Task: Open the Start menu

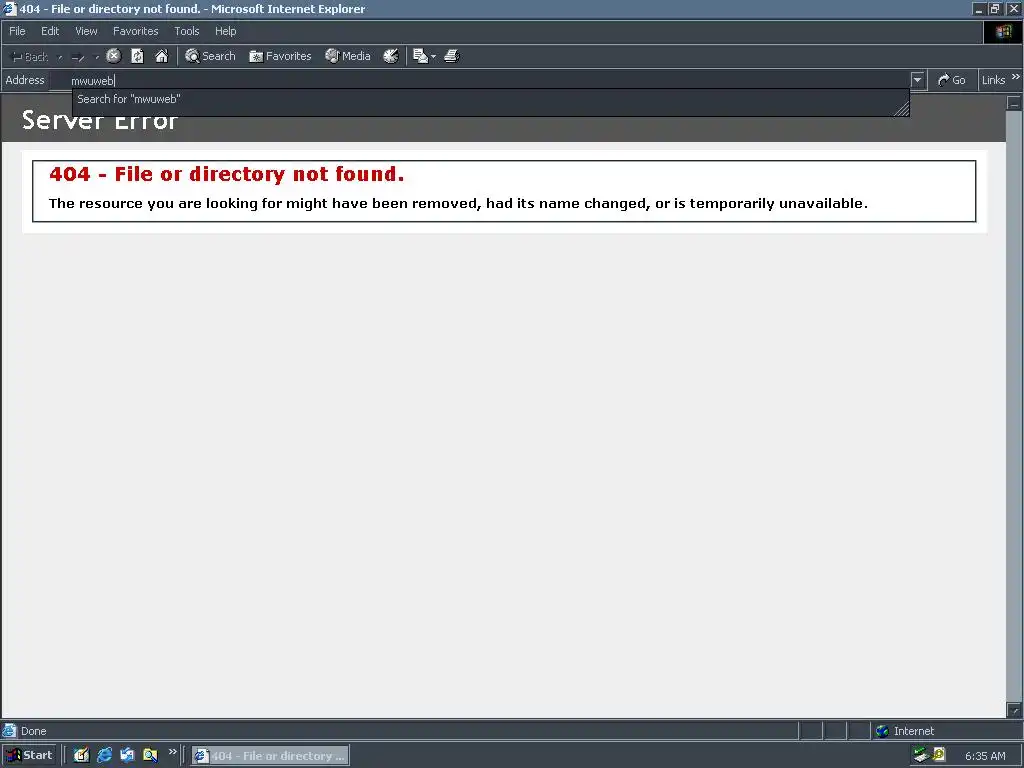Action: [29, 755]
